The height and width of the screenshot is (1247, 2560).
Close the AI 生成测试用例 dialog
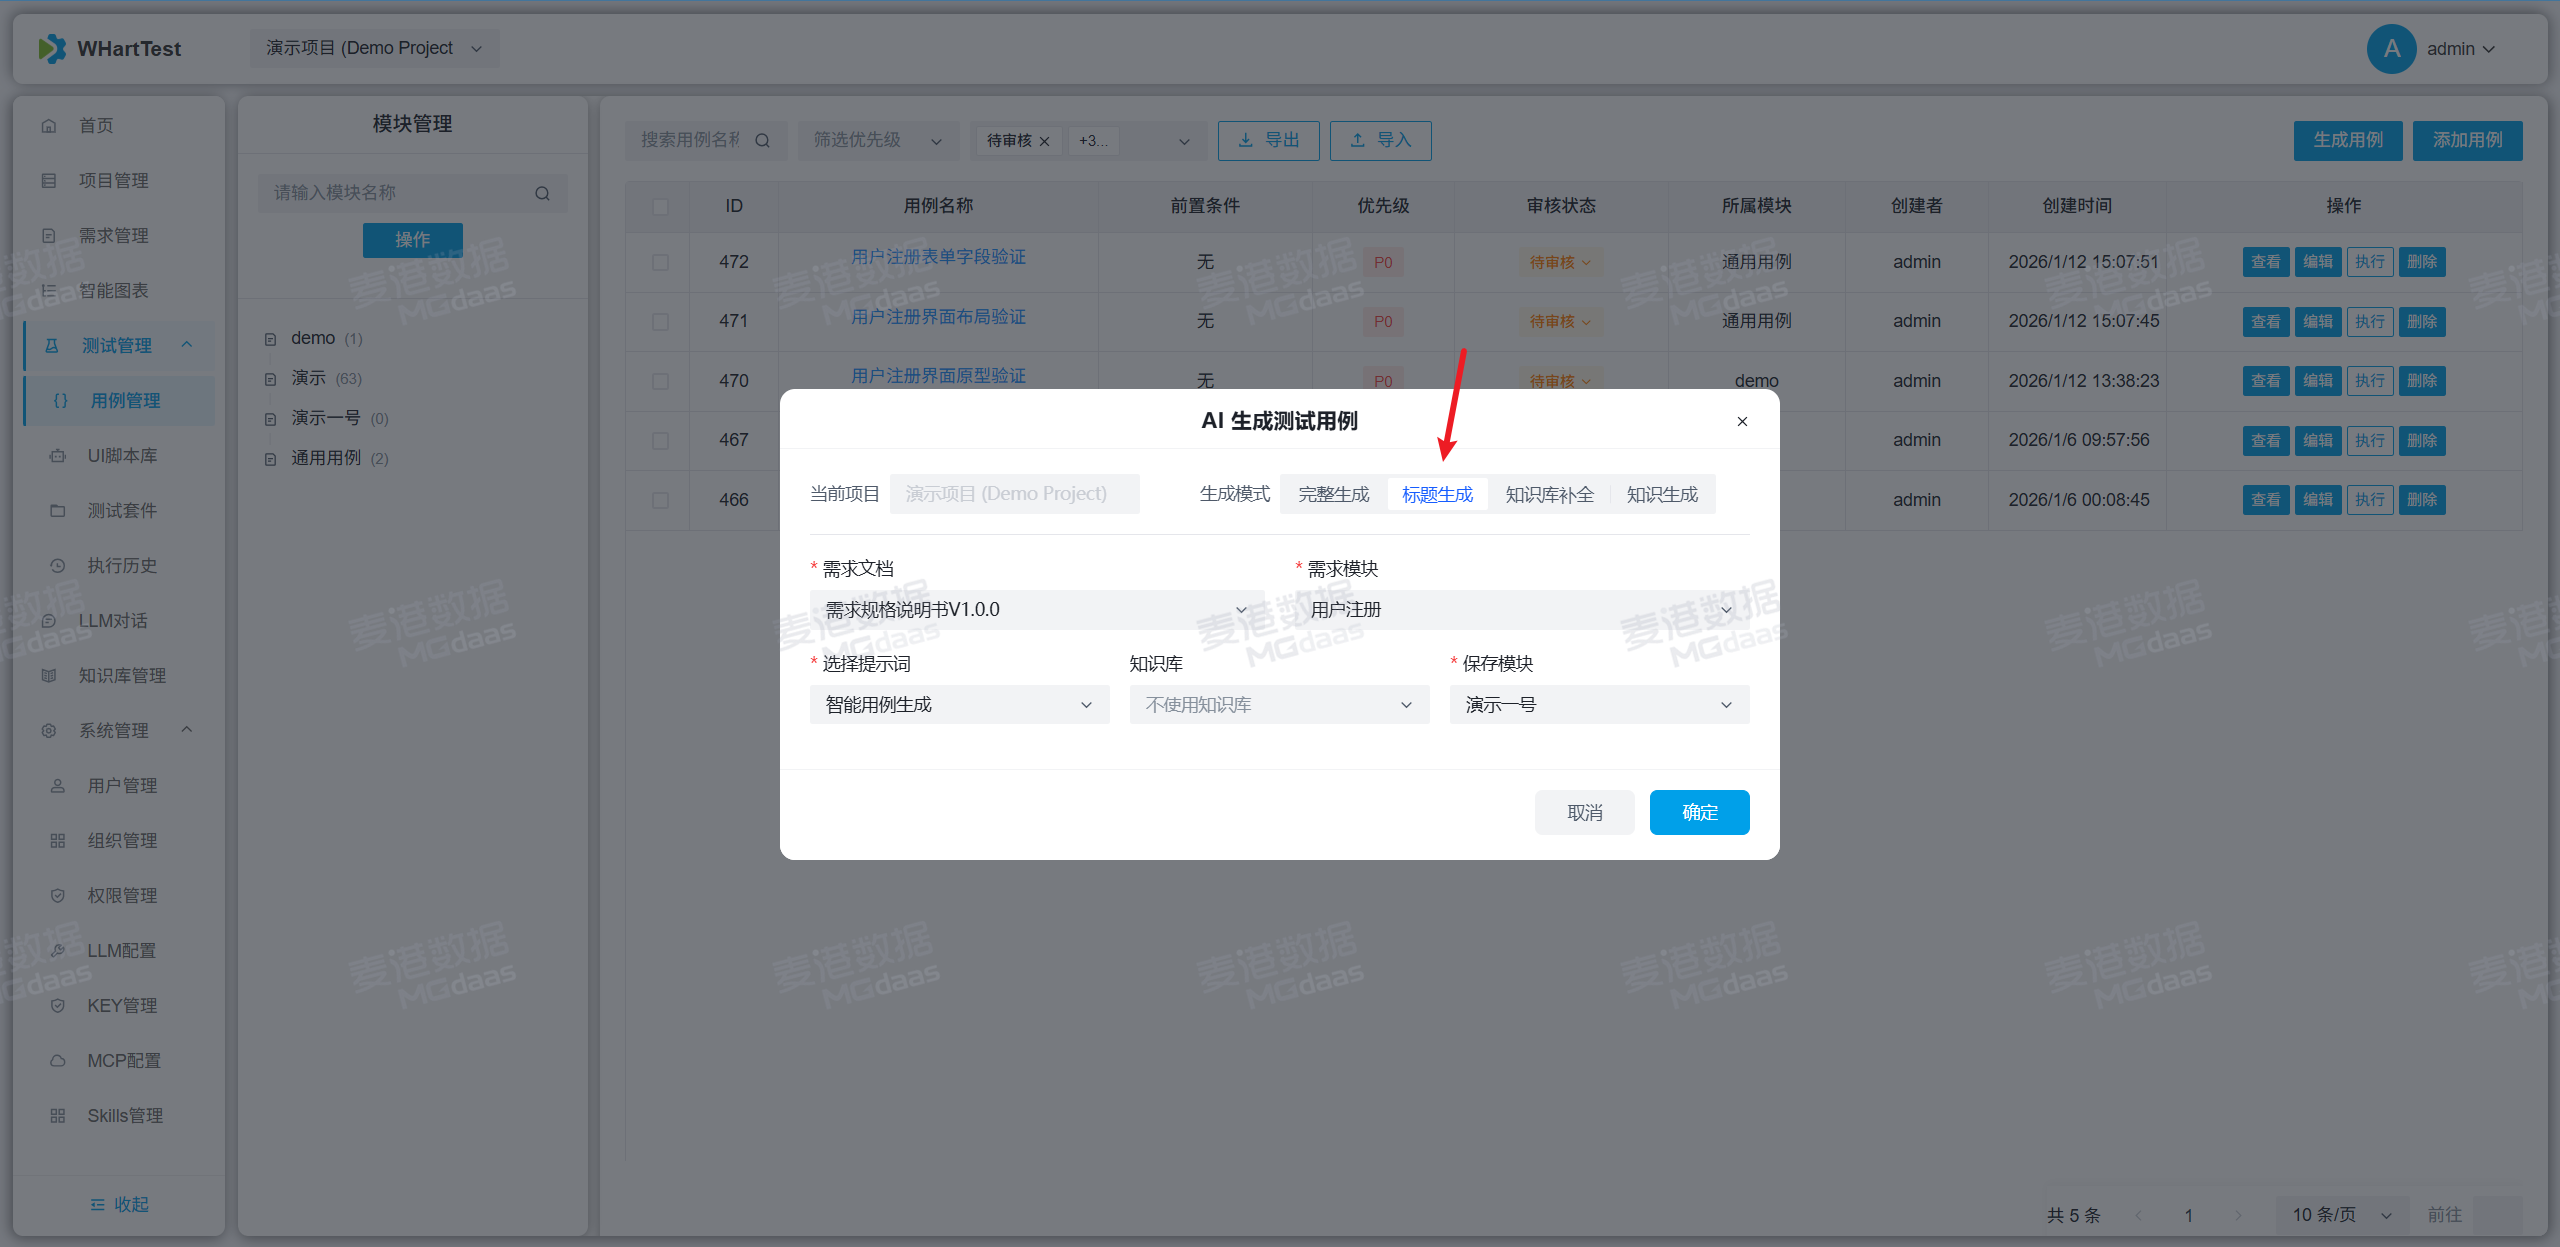1742,422
